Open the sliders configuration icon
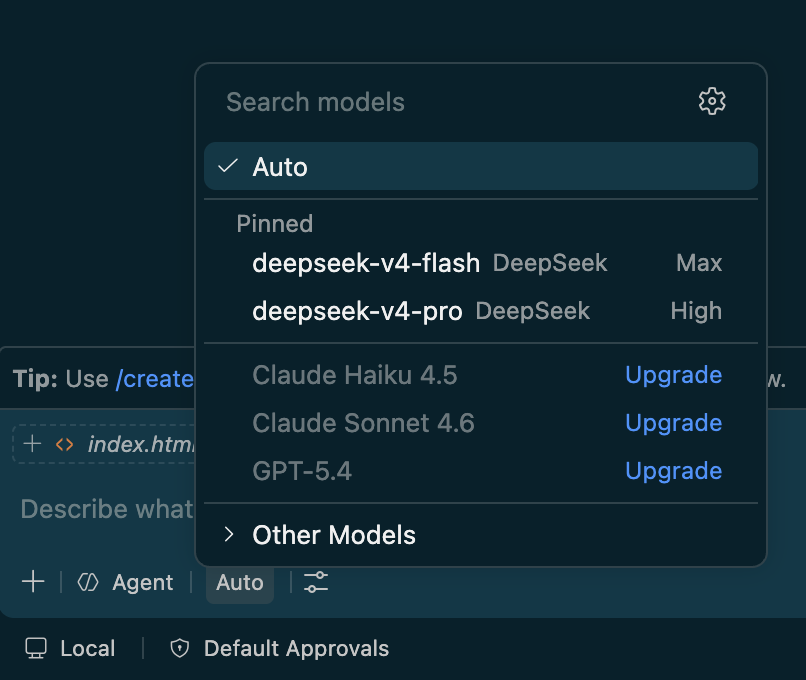This screenshot has height=680, width=806. tap(316, 582)
